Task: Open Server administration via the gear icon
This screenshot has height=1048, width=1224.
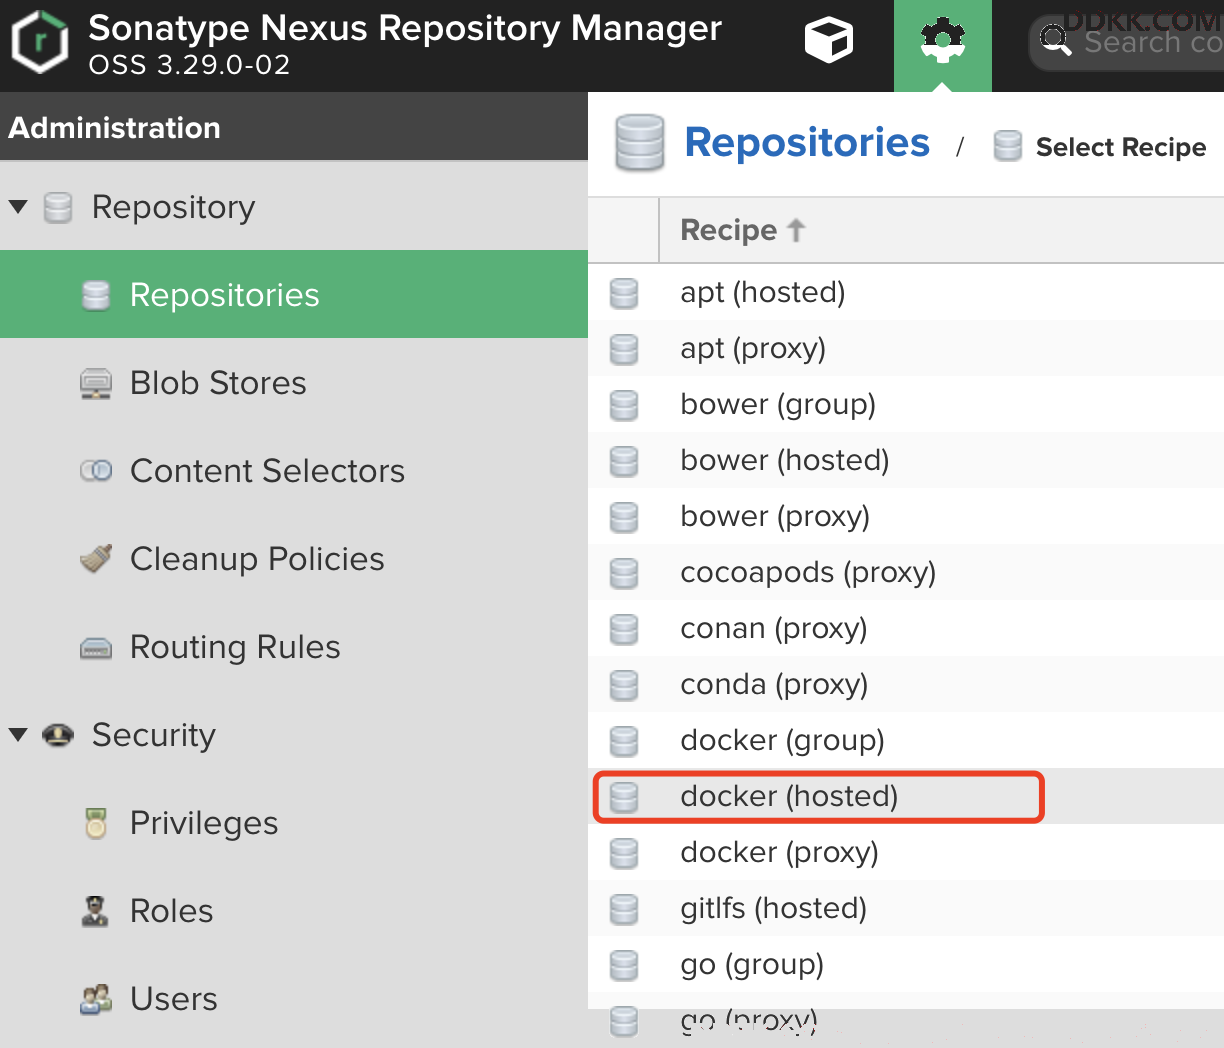Action: (942, 41)
